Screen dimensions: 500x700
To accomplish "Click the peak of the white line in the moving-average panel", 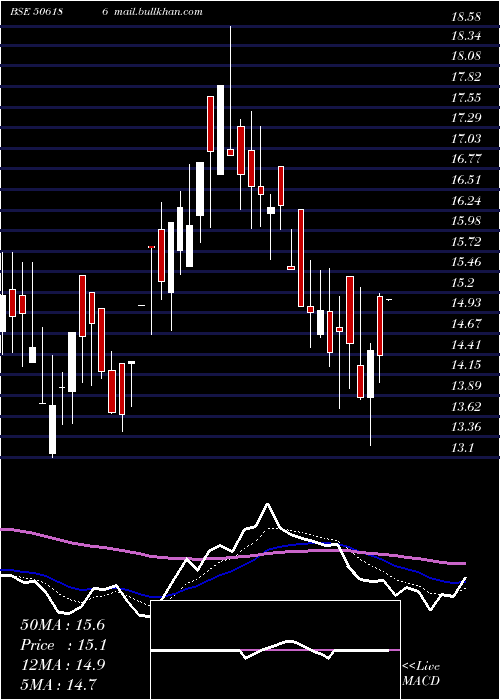I will click(267, 504).
